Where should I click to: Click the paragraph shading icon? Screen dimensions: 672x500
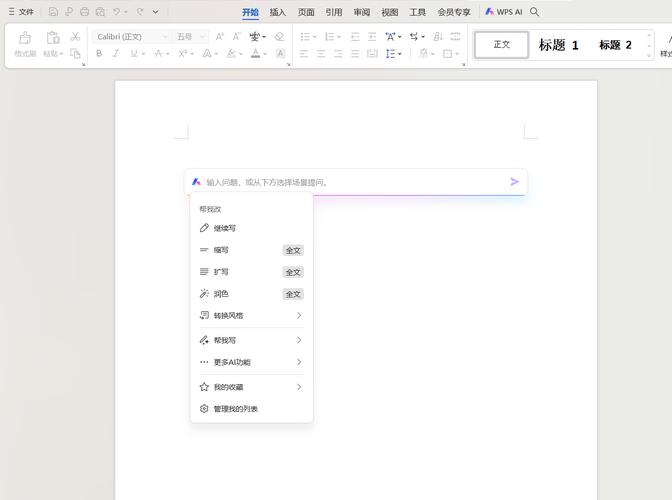click(423, 54)
